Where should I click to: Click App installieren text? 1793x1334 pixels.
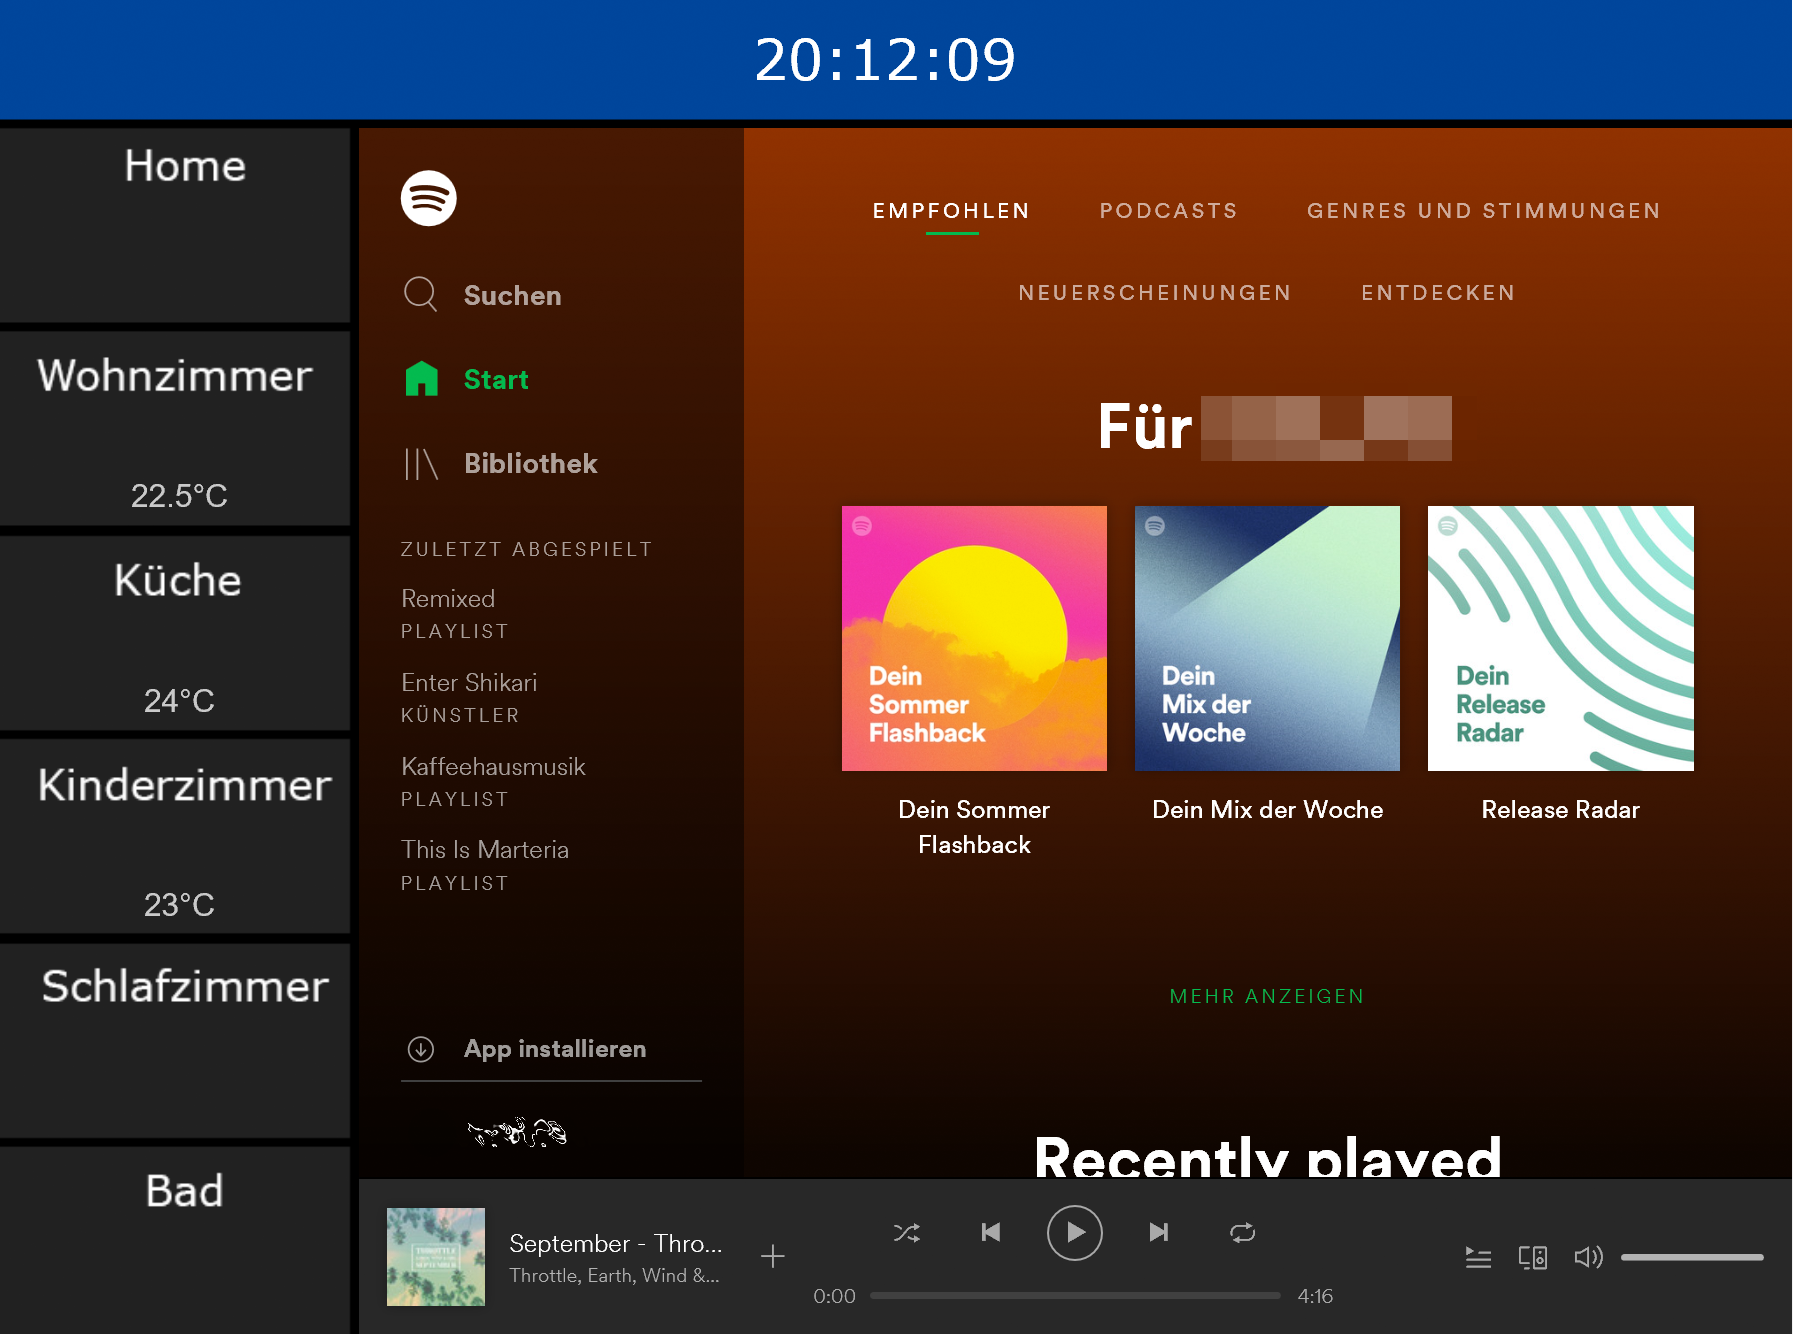[555, 1049]
